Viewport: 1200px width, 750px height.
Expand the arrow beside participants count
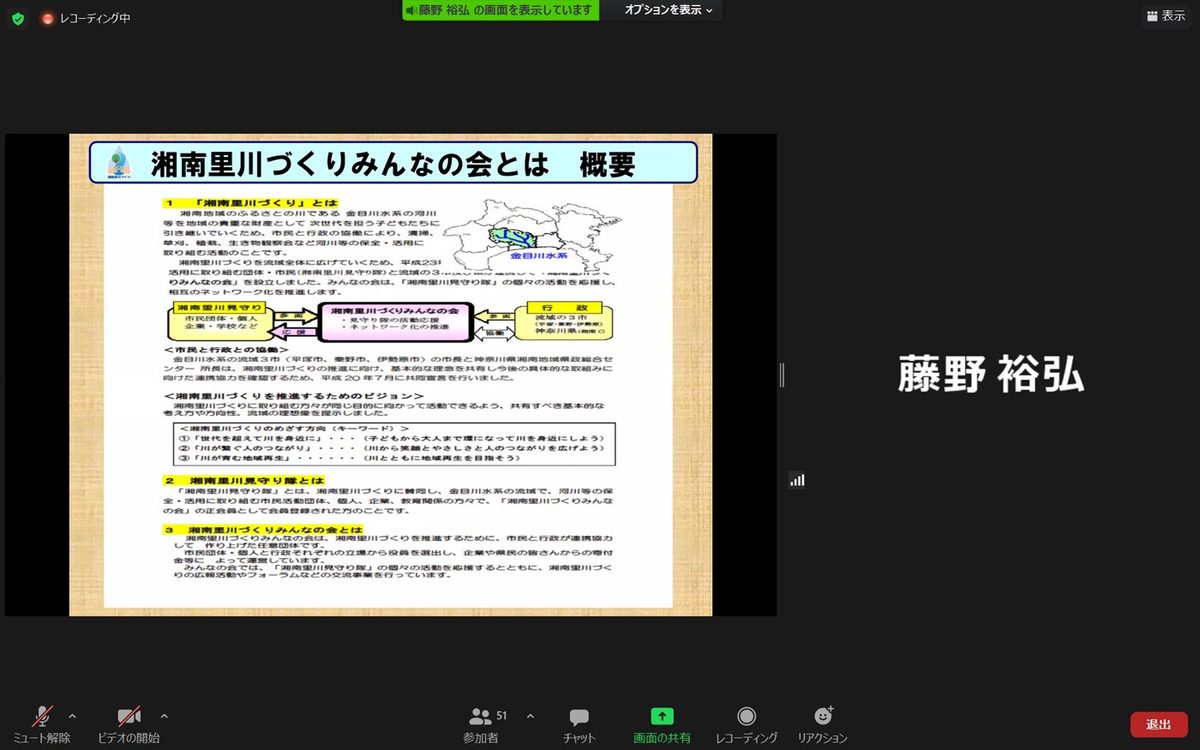pos(530,716)
